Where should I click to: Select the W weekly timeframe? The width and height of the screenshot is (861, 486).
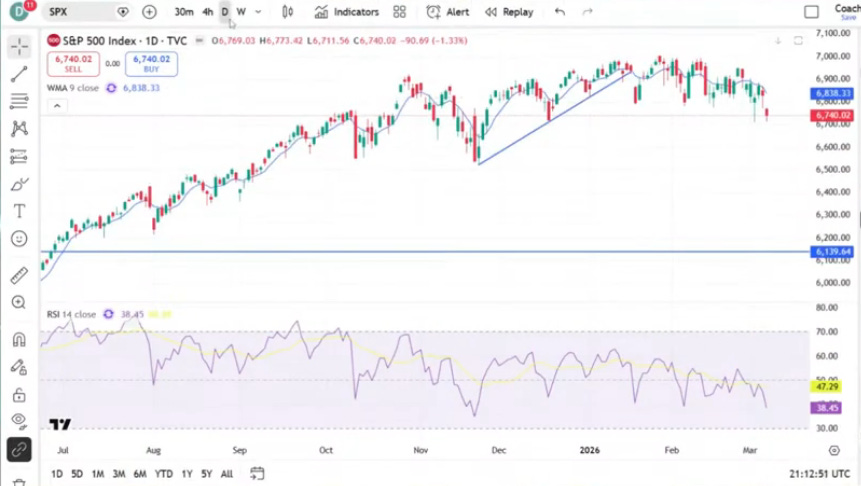pos(241,12)
